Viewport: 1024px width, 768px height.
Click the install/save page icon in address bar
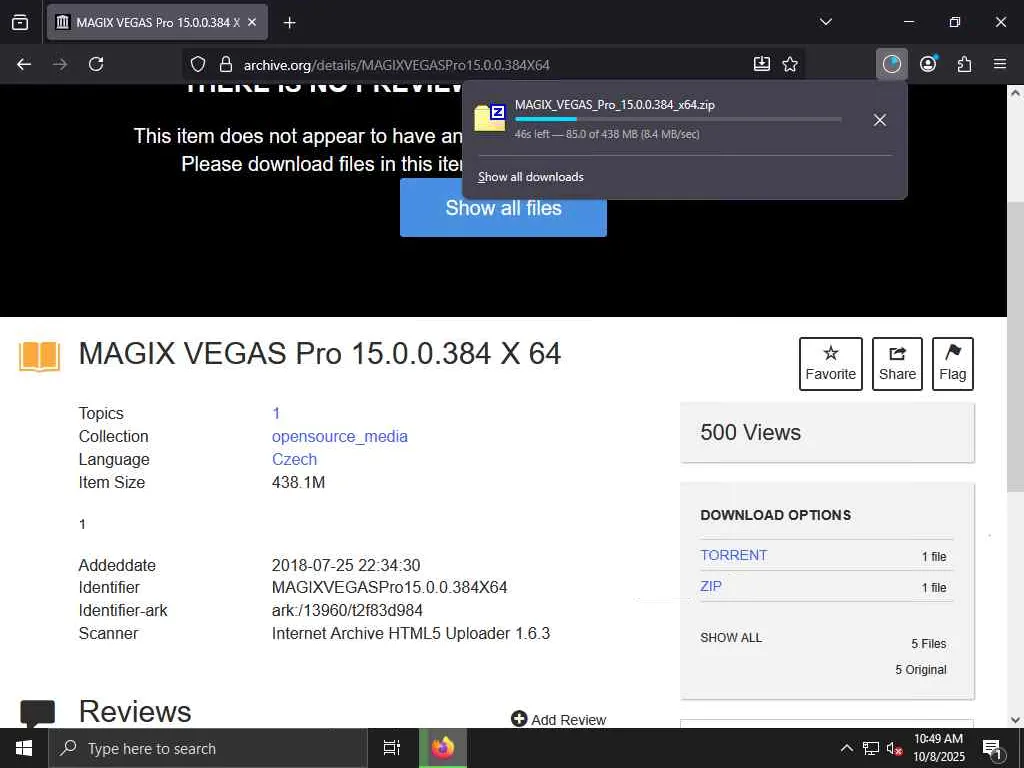coord(761,64)
